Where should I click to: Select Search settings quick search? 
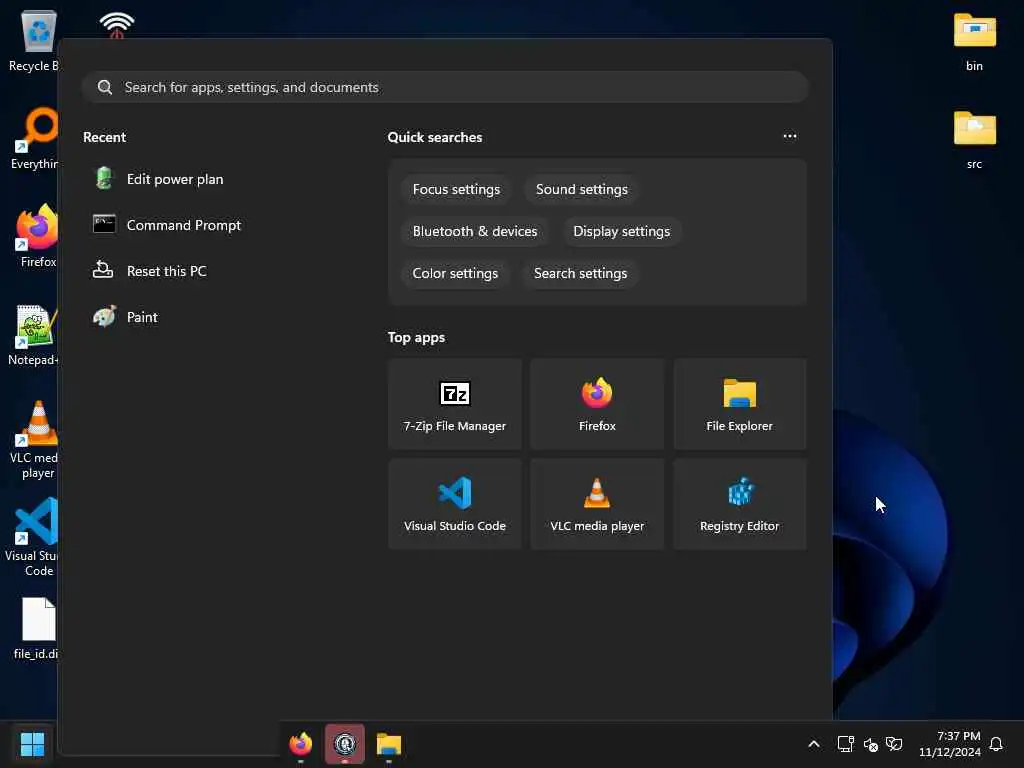(x=580, y=273)
